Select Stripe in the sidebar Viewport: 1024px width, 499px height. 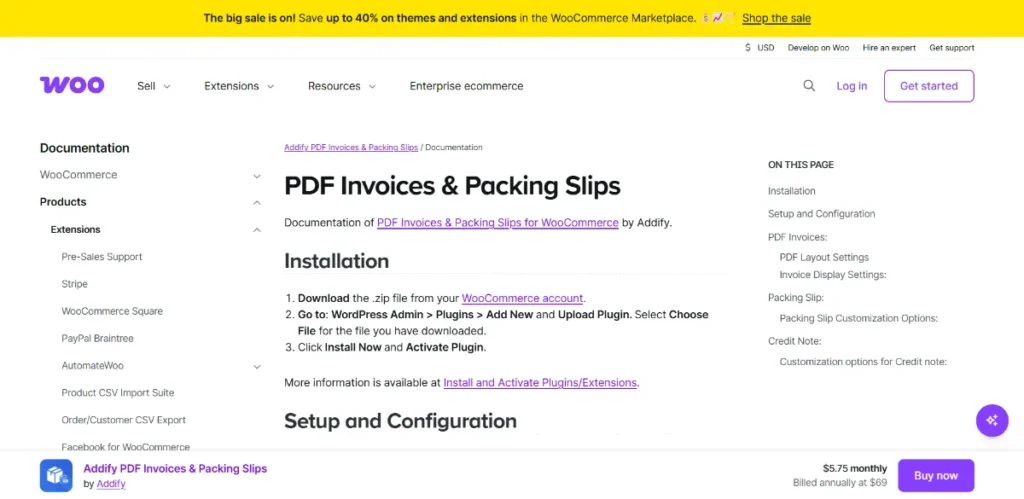74,284
